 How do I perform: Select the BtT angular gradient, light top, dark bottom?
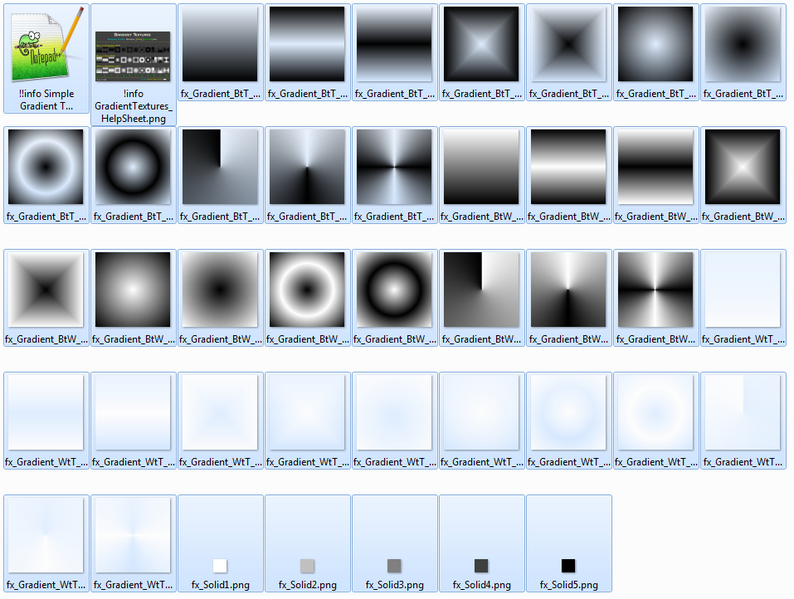[x=307, y=175]
